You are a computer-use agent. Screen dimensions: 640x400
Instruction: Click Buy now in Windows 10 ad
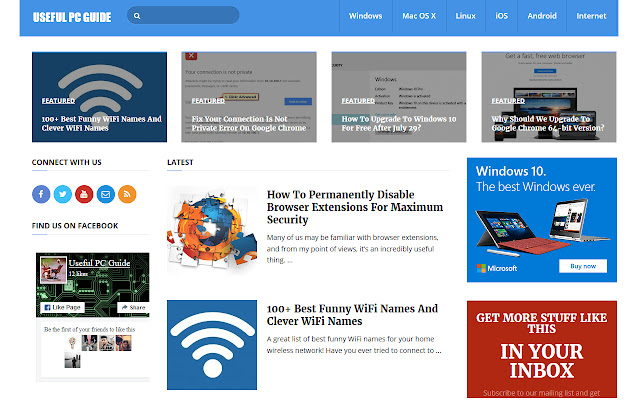click(583, 266)
